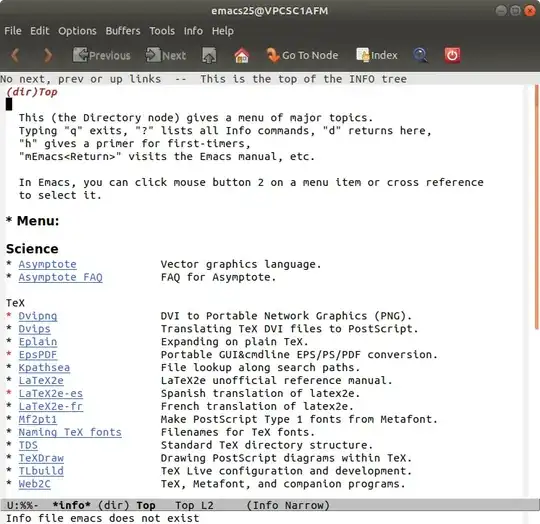
Task: Open the Eplain manual link
Action: tap(38, 342)
